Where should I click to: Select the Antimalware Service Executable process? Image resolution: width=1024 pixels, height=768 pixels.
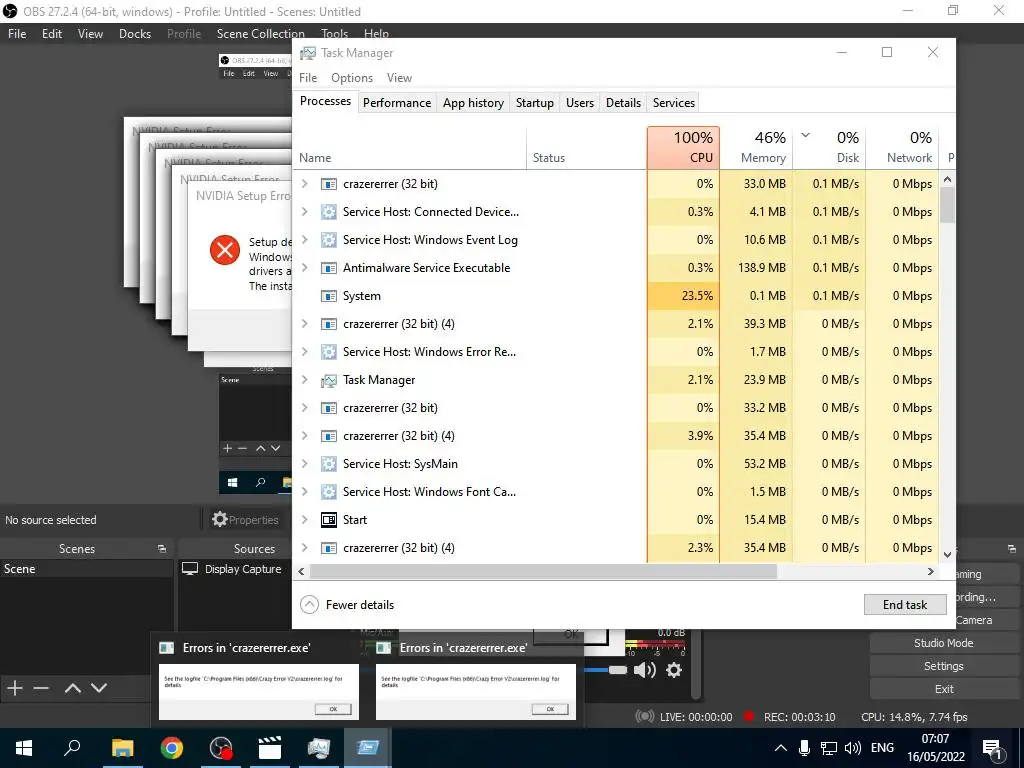(616, 268)
